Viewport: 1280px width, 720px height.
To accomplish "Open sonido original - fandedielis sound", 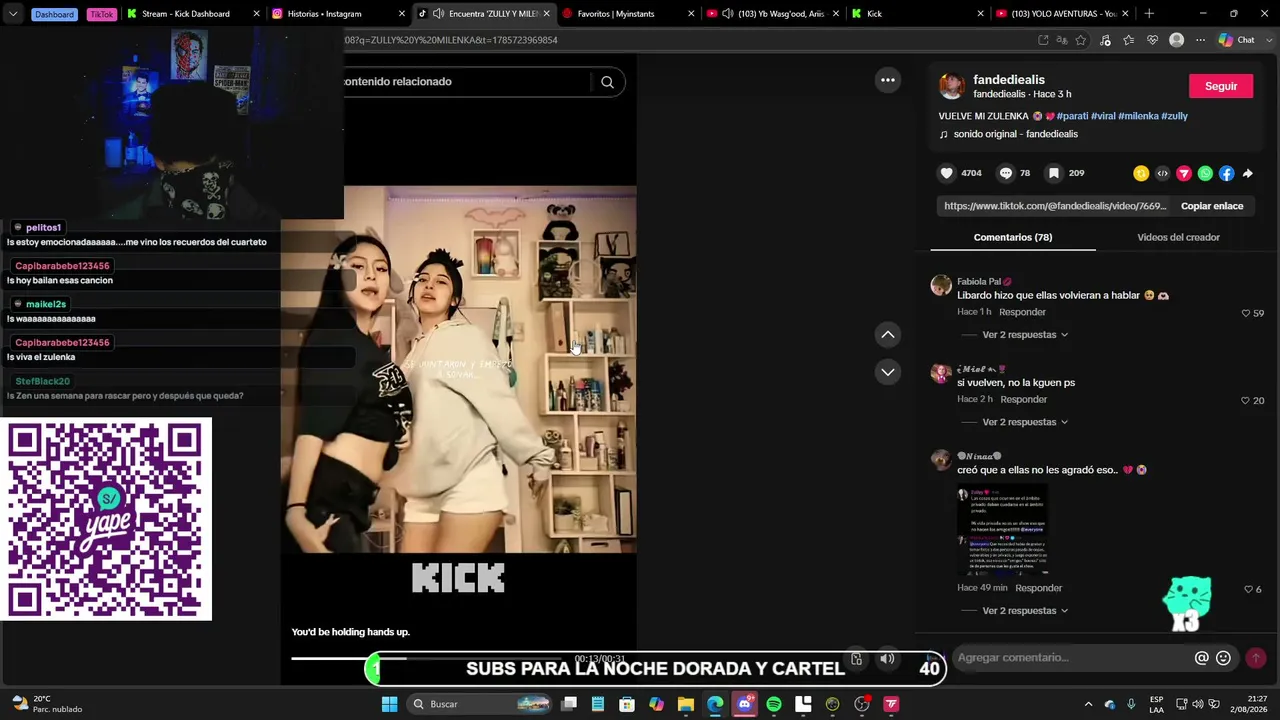I will click(x=1015, y=134).
